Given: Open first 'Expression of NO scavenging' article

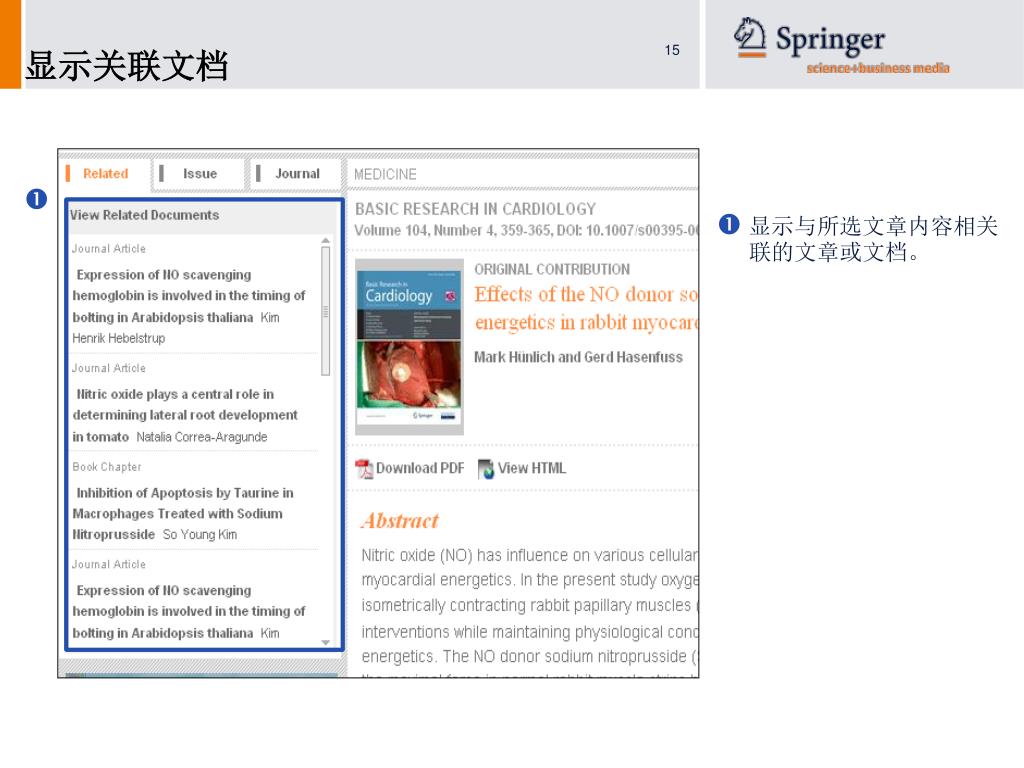Looking at the screenshot, I should (x=189, y=296).
